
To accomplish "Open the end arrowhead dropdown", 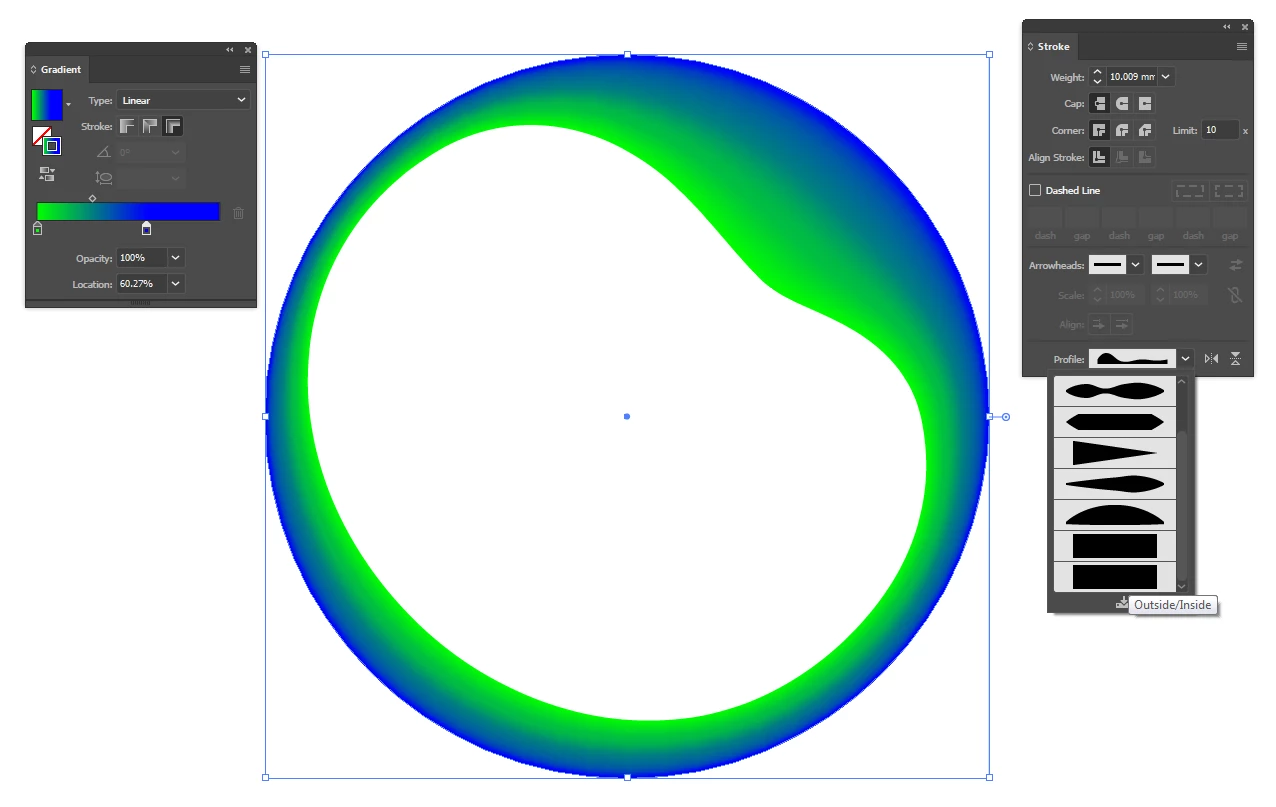I will (1198, 264).
